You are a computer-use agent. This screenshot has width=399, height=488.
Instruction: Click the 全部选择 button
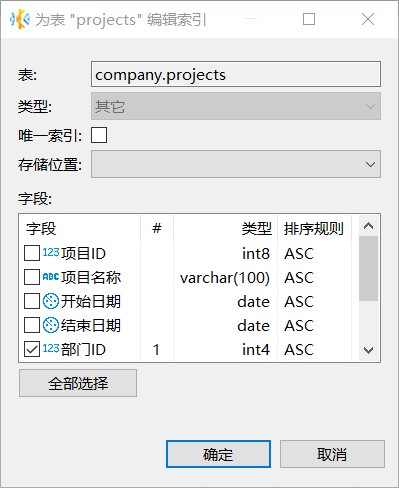click(78, 383)
